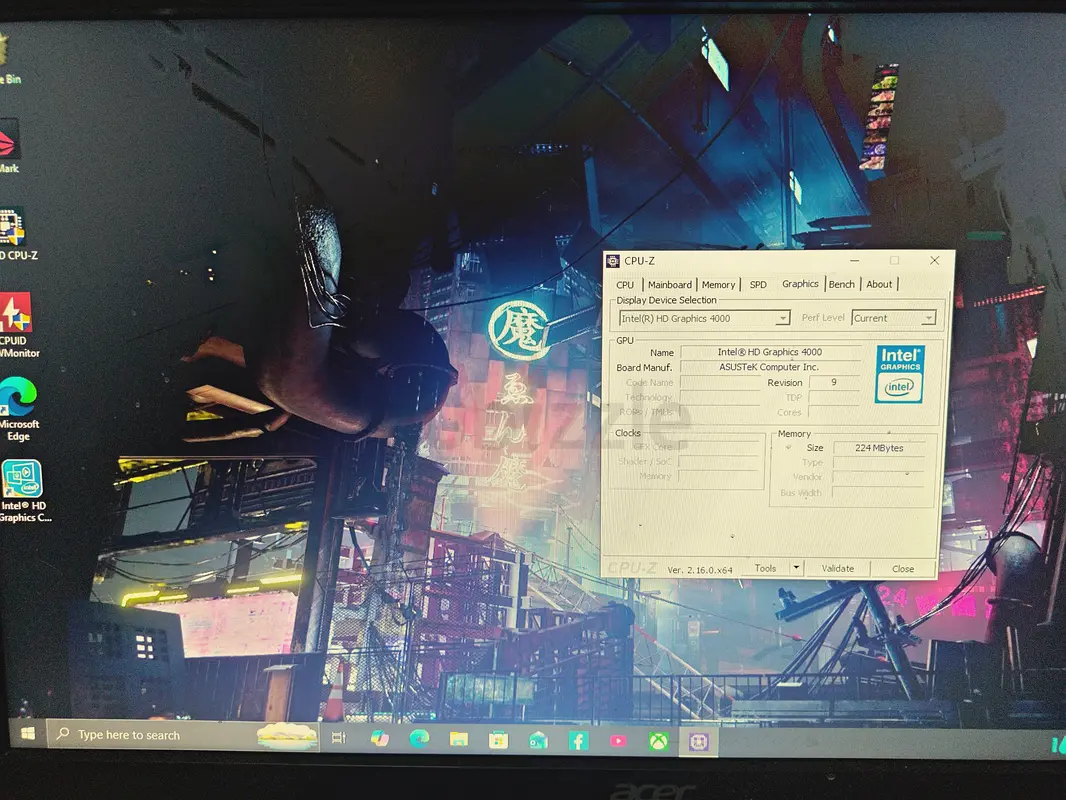
Task: Click the active CPU-Z taskbar icon
Action: [698, 742]
